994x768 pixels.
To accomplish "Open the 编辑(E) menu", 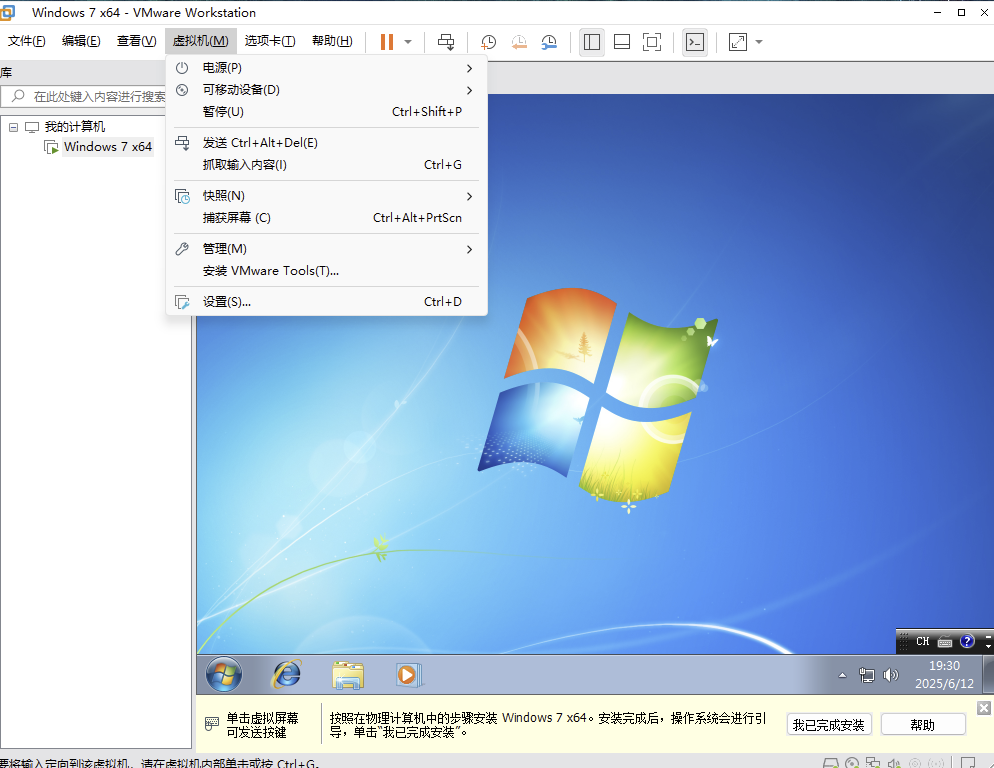I will 81,41.
